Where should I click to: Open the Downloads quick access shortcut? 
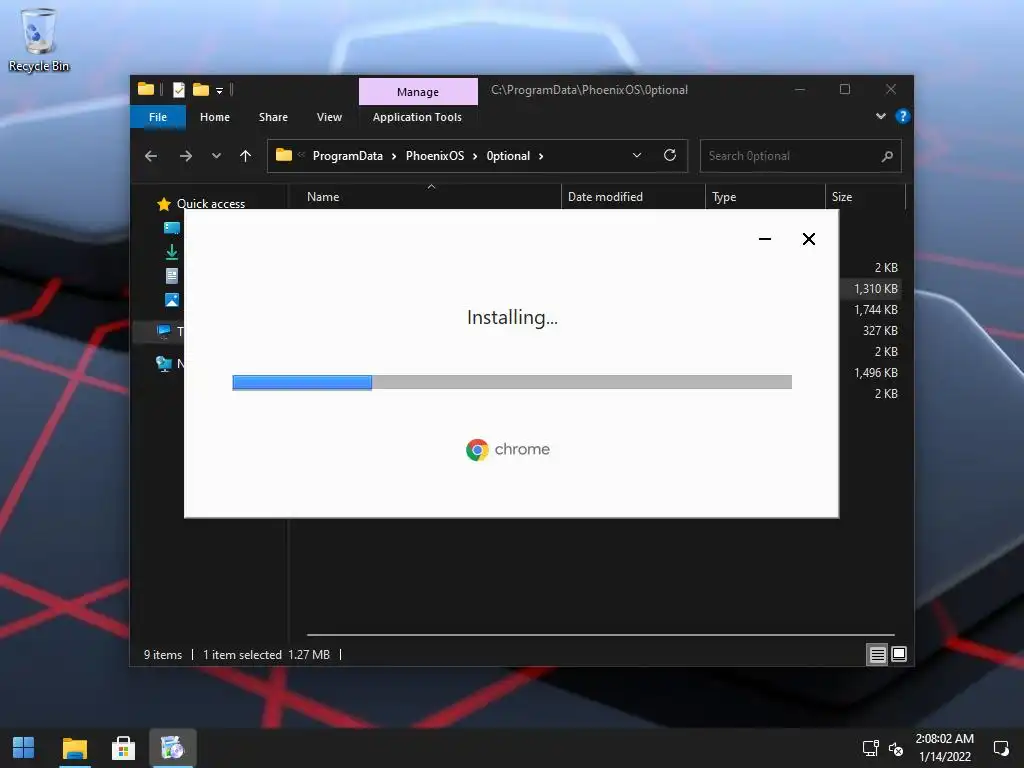(172, 251)
